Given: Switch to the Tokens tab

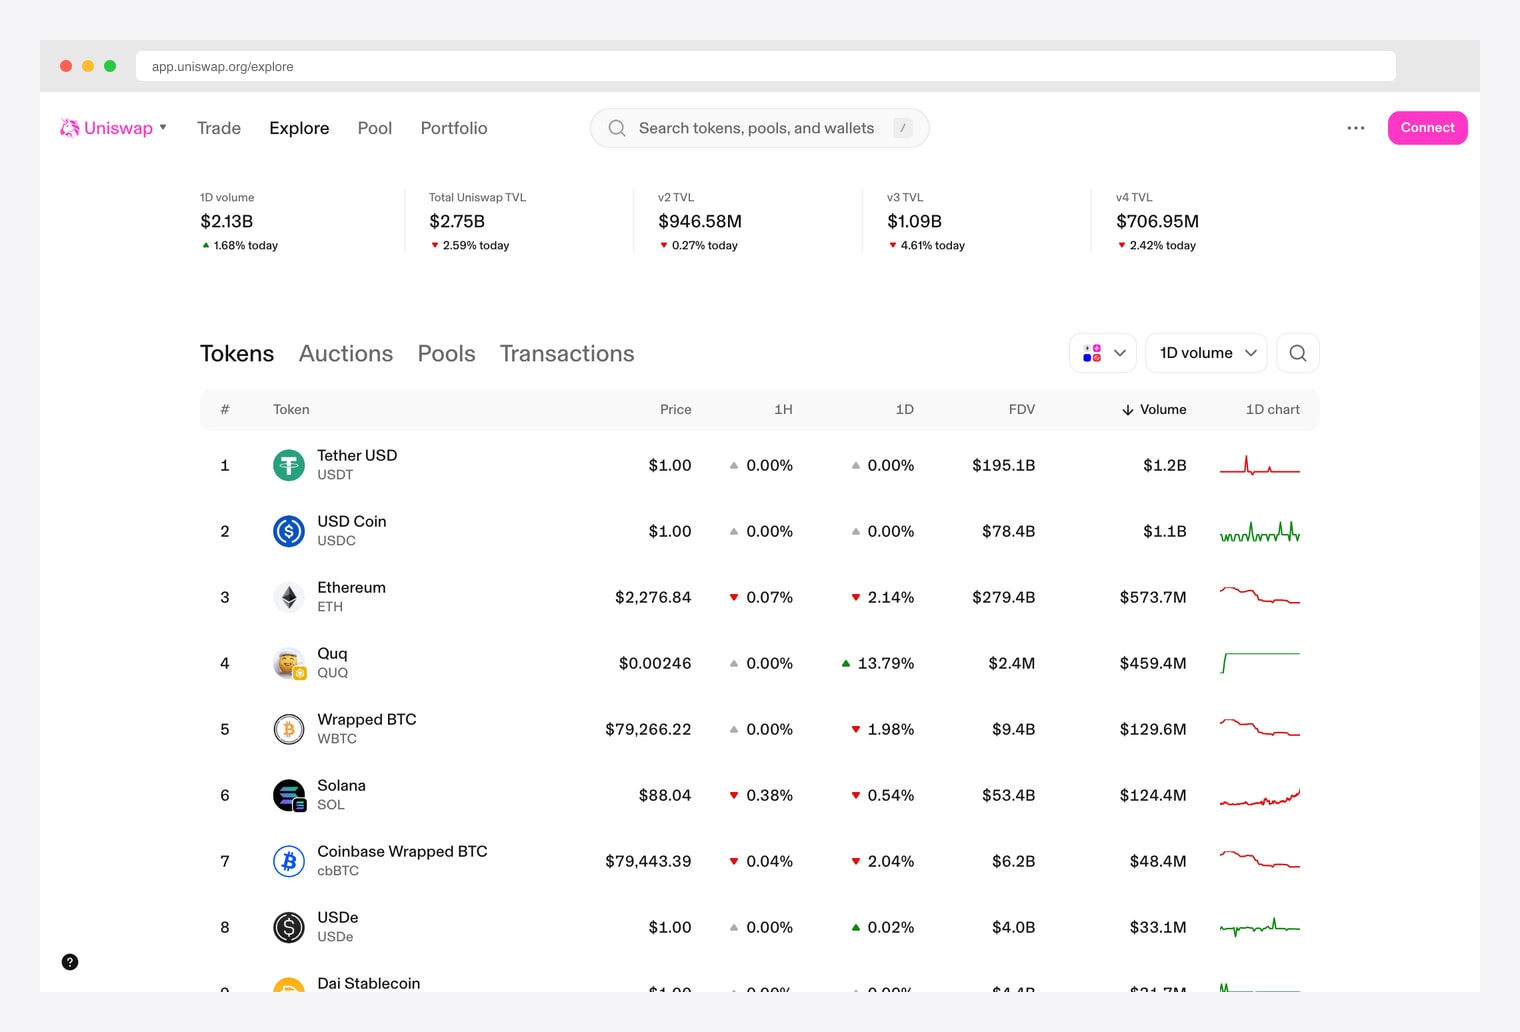Looking at the screenshot, I should (237, 353).
